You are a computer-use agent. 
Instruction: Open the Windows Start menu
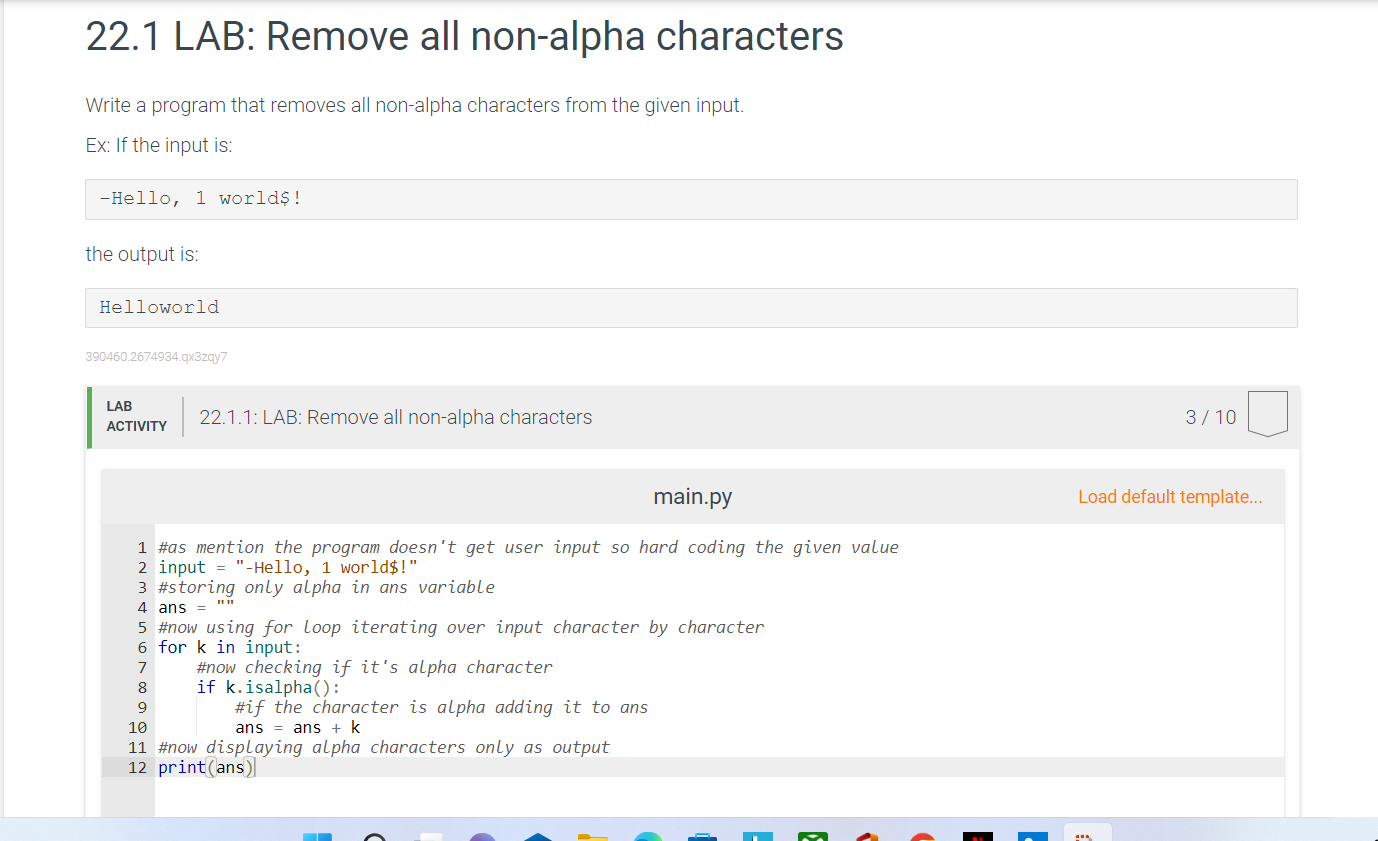point(318,835)
